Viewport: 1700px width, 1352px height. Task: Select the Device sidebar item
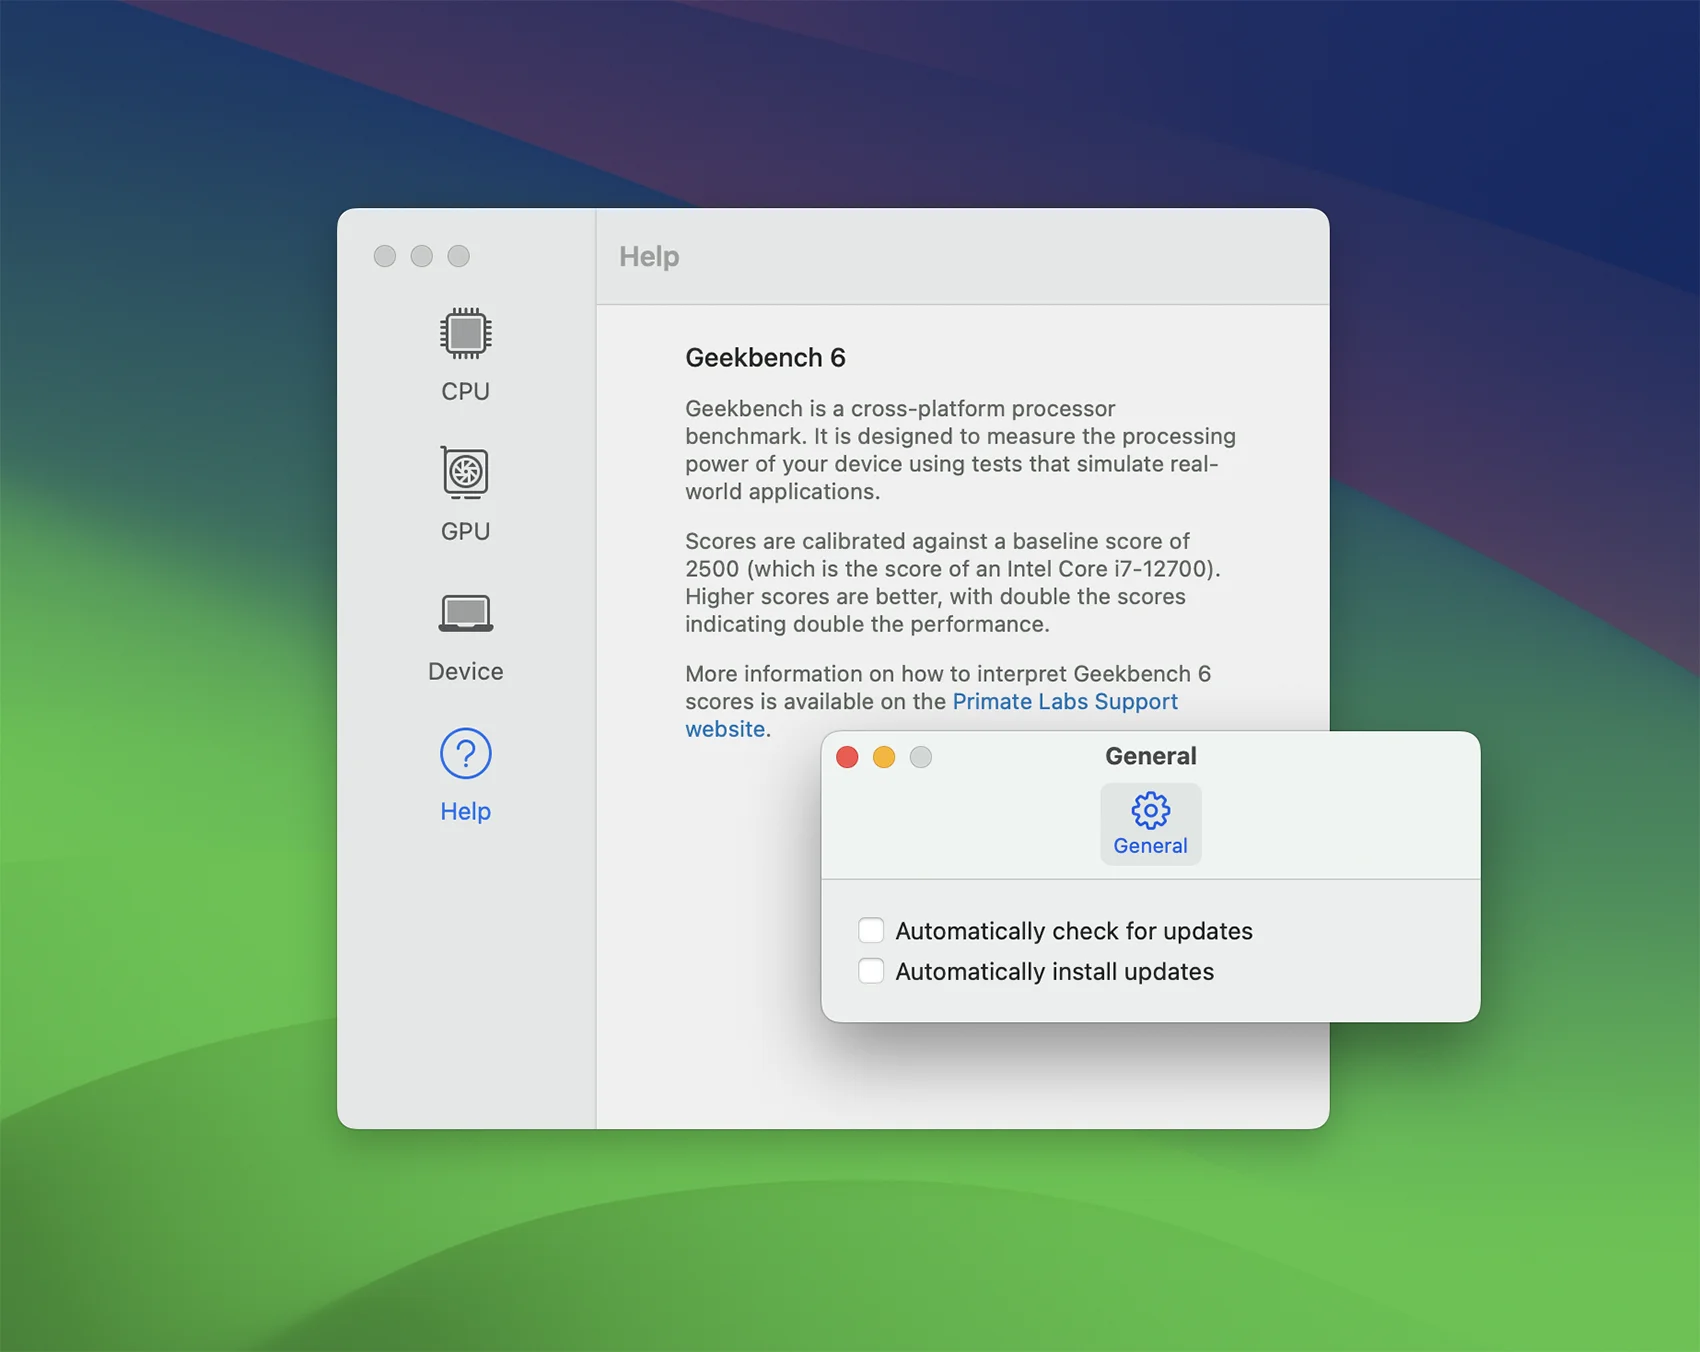(465, 636)
